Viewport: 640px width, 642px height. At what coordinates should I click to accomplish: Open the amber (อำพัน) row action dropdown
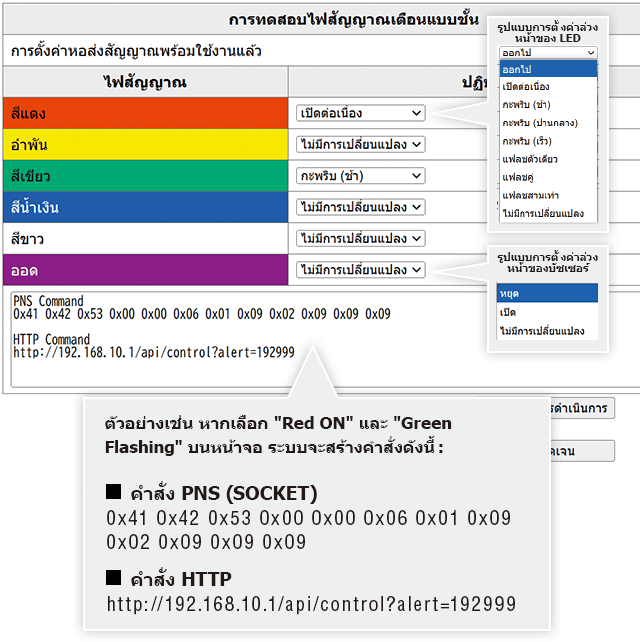pyautogui.click(x=360, y=145)
